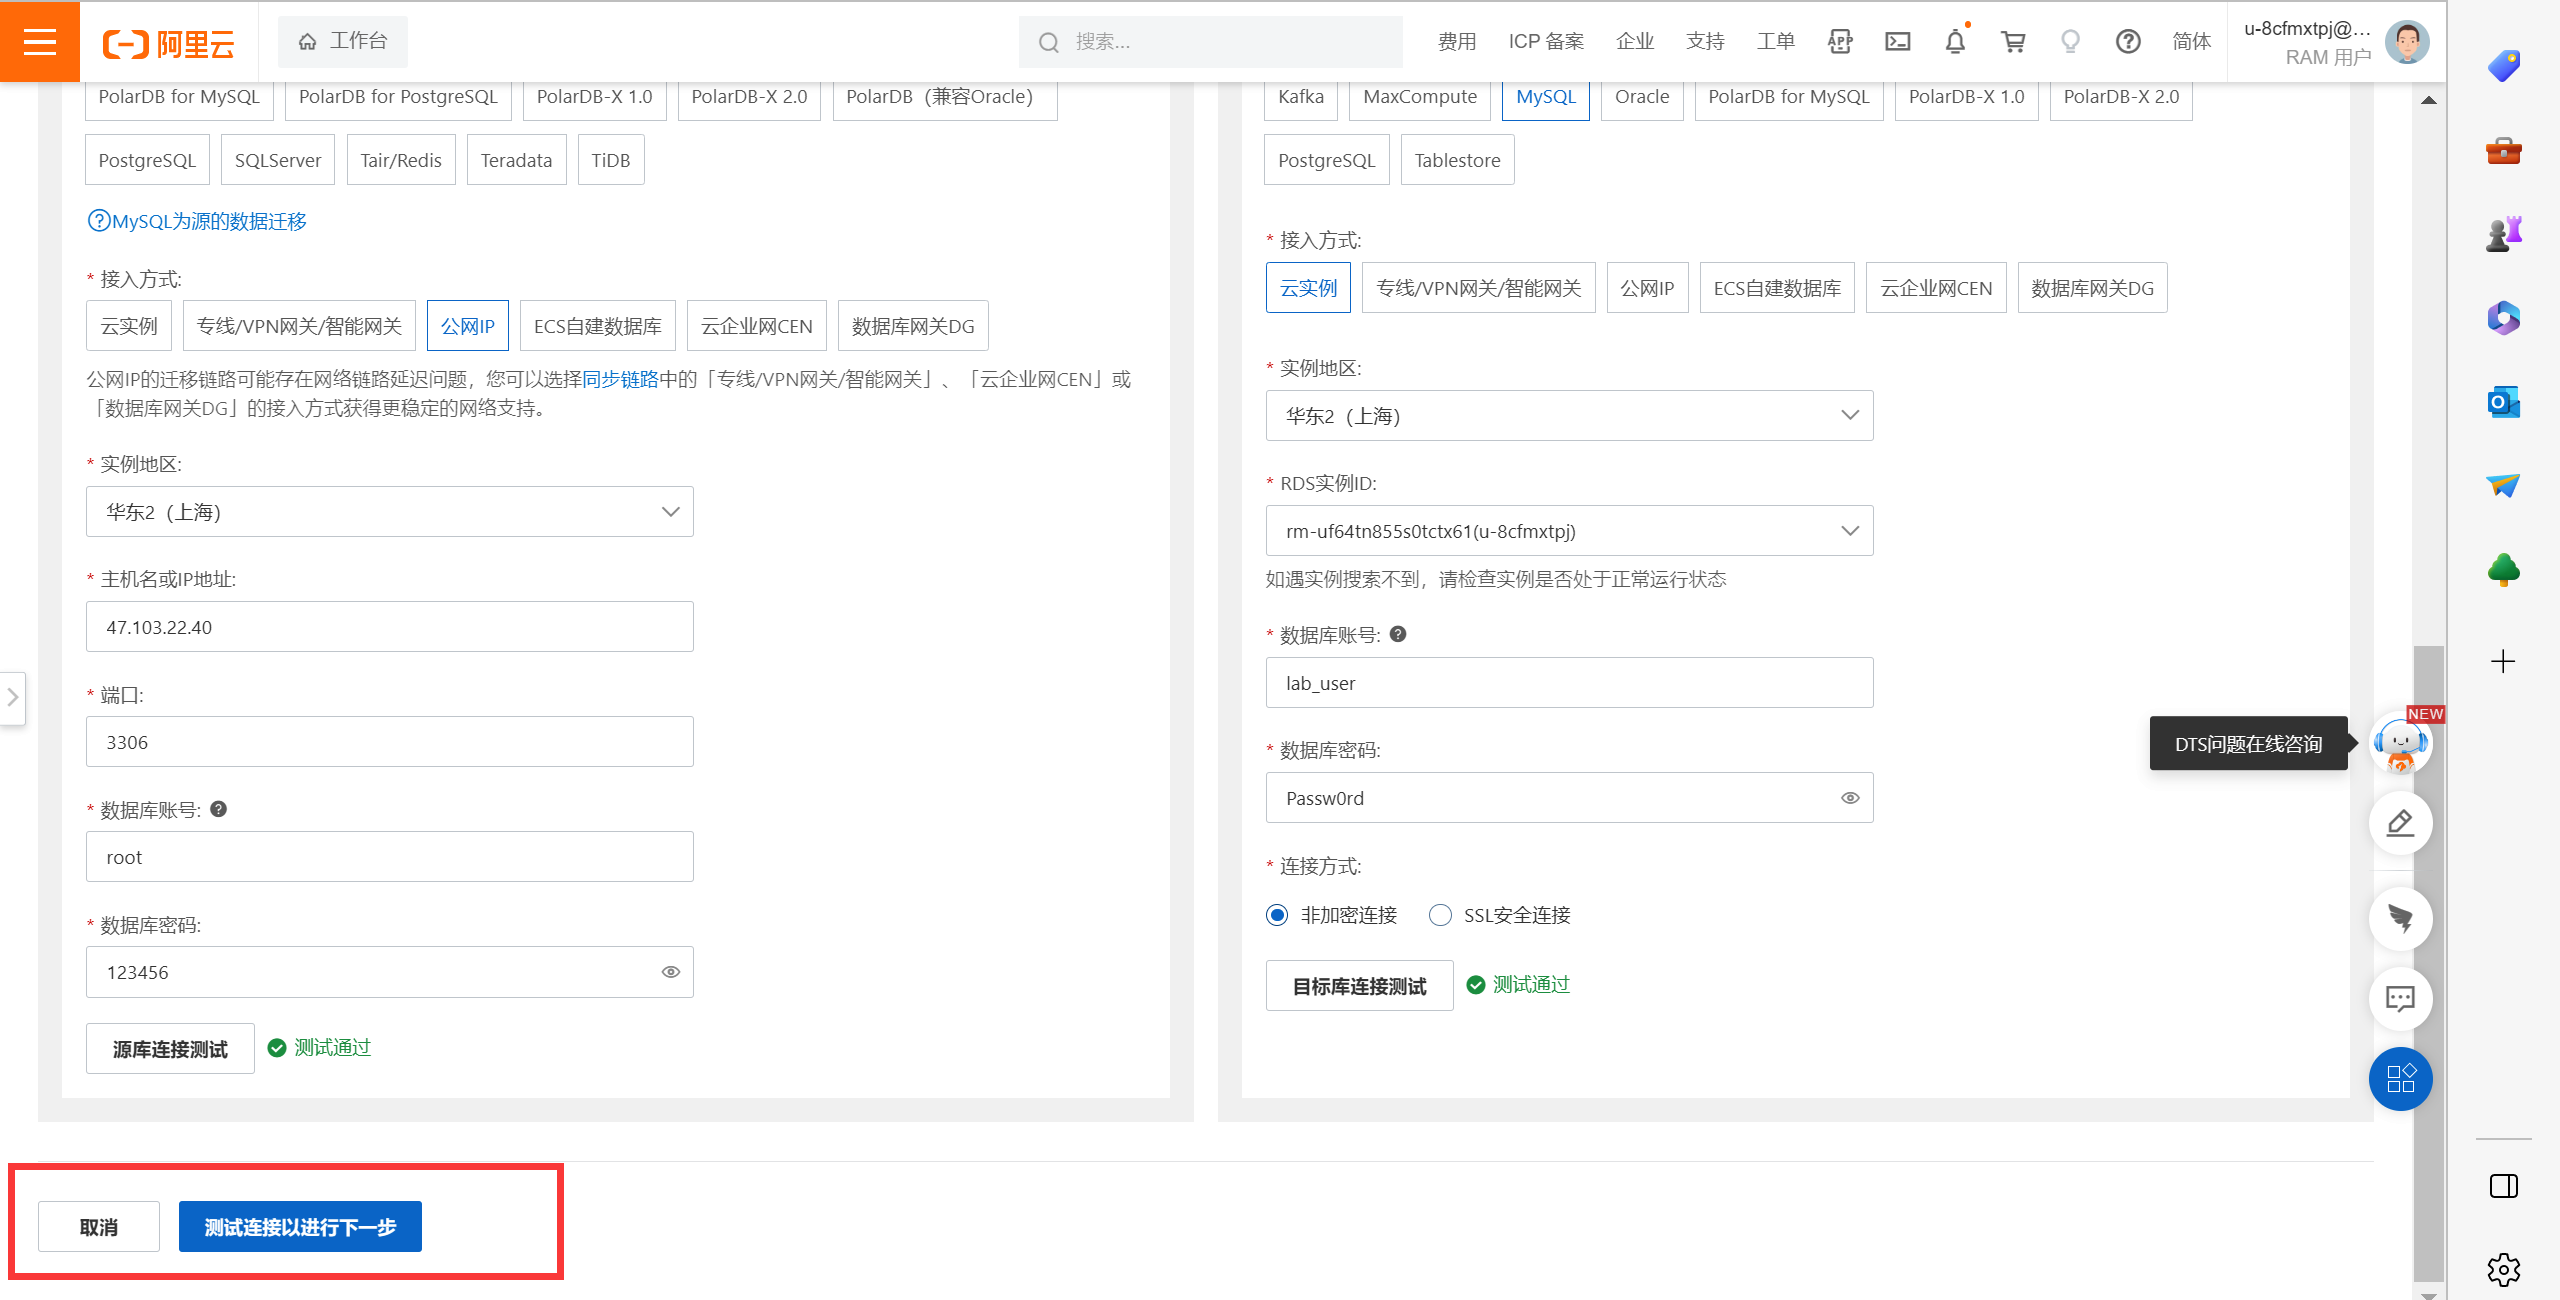
Task: Click the plus icon to add sidebar app
Action: (2503, 661)
